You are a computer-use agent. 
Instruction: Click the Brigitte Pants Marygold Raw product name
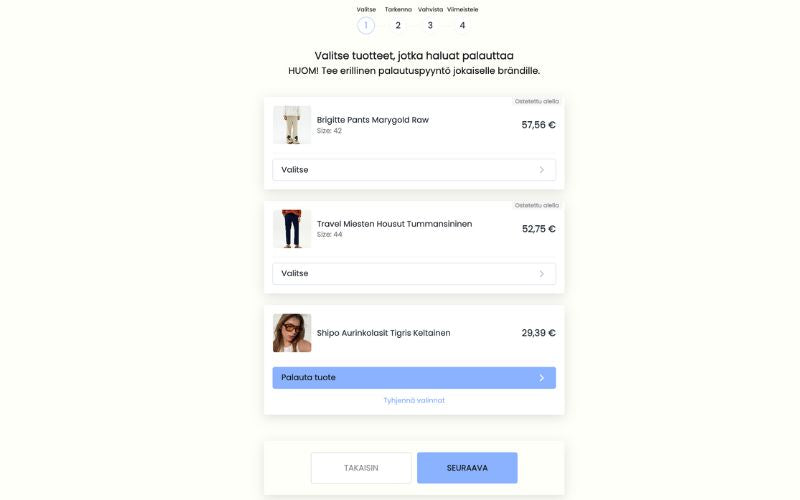click(x=372, y=120)
